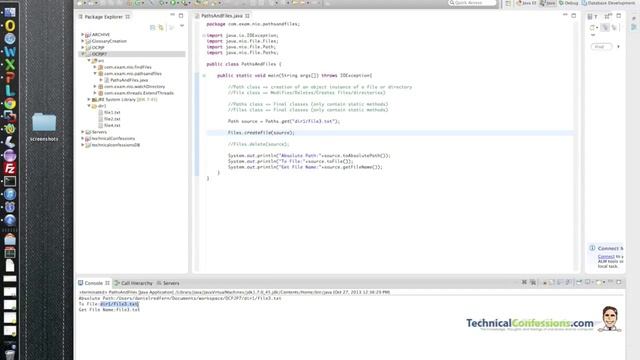This screenshot has height=360, width=640.
Task: Select file1.txt in the dir1 folder
Action: (111, 112)
